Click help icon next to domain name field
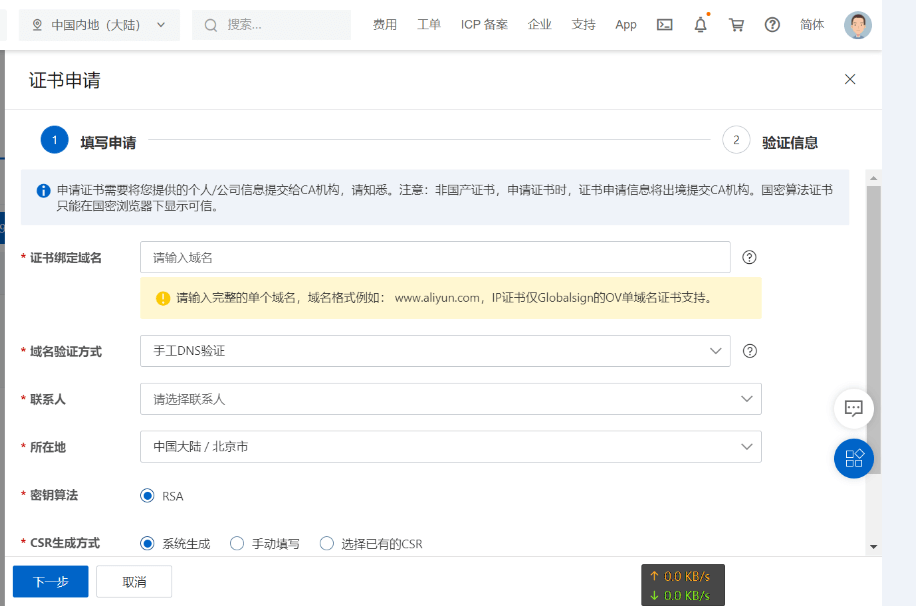Image resolution: width=916 pixels, height=606 pixels. coord(749,257)
